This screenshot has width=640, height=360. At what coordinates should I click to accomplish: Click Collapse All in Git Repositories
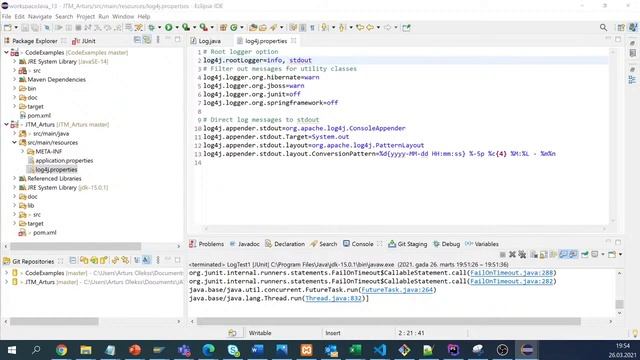coord(73,260)
